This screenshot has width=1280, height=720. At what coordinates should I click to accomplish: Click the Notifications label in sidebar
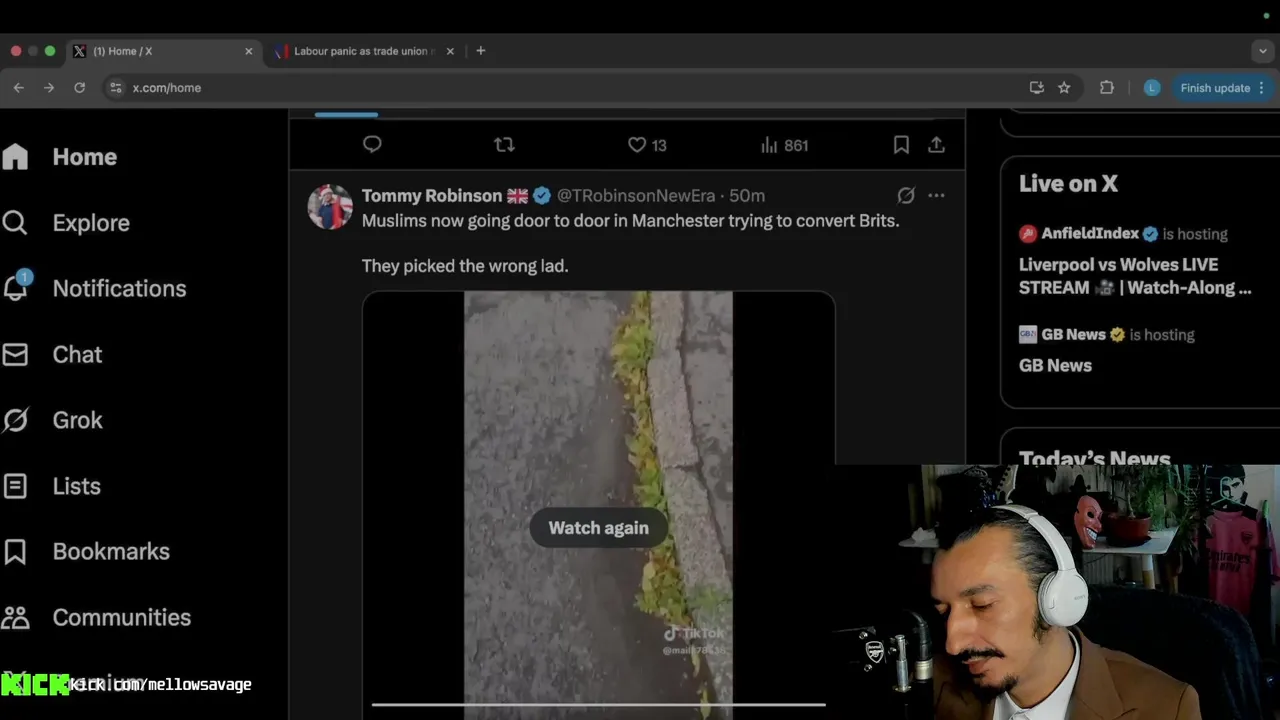119,288
